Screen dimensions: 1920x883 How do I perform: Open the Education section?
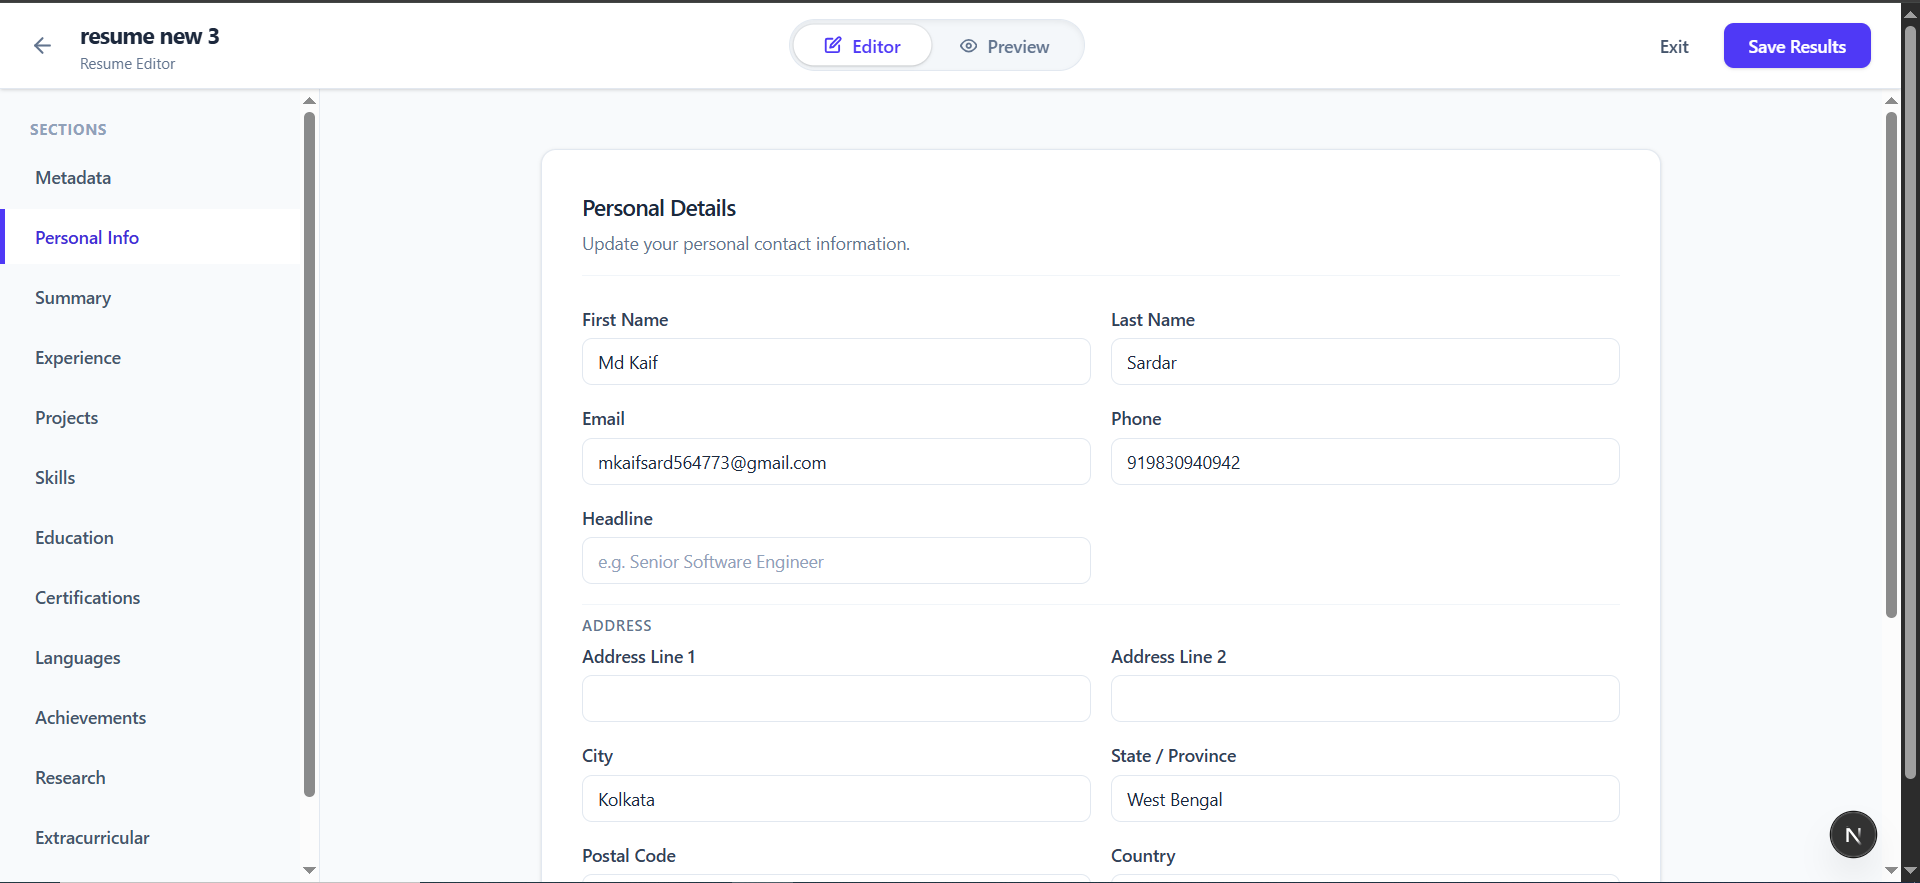pos(74,537)
